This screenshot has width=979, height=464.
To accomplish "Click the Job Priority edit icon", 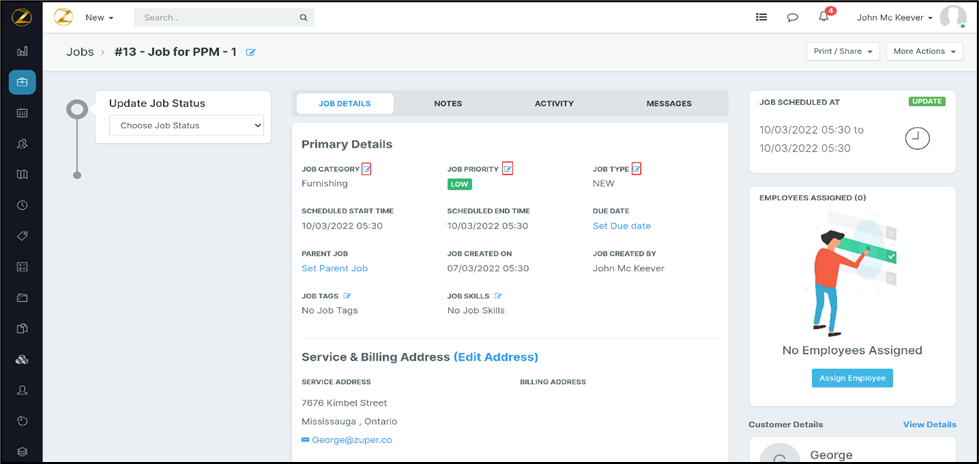I will [x=507, y=169].
